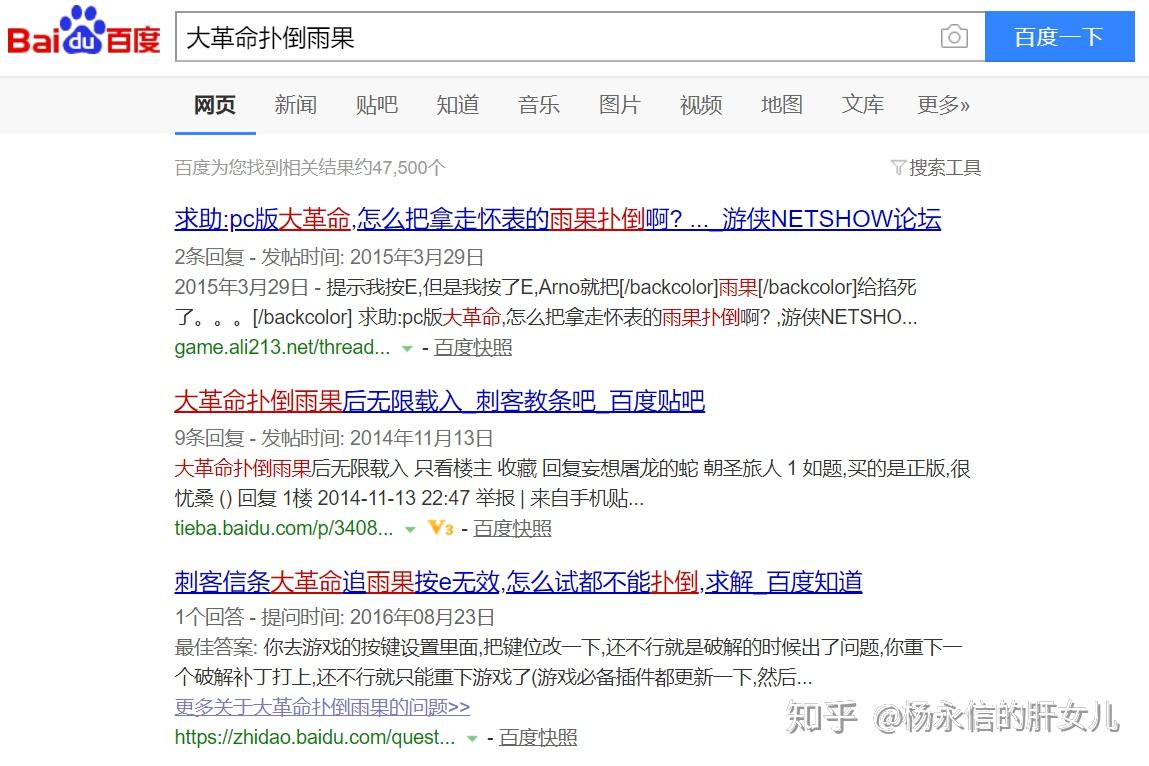This screenshot has height=766, width=1149.
Task: Click 1个回答 - 提问时间: 2016年08月23日 text
Action: click(334, 616)
